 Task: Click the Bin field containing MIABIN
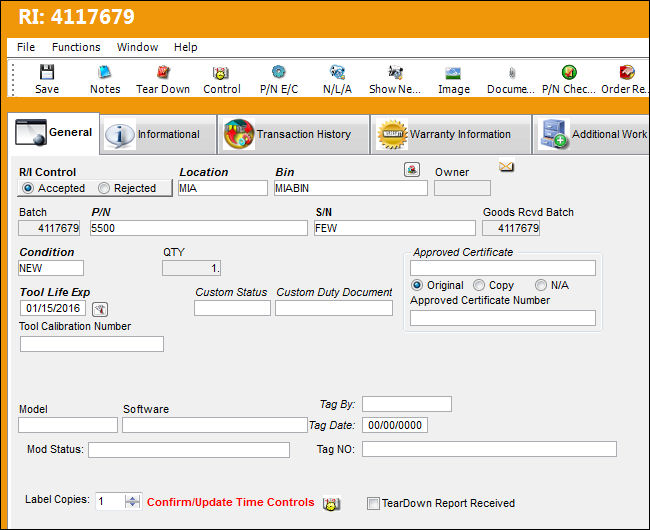[x=350, y=188]
